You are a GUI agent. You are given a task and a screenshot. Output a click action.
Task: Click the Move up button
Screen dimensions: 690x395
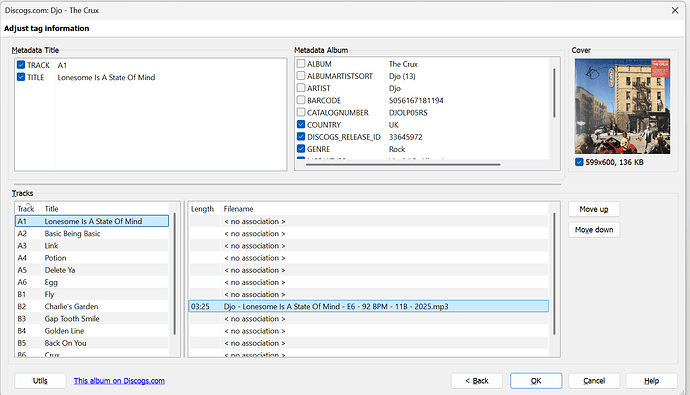pos(594,209)
